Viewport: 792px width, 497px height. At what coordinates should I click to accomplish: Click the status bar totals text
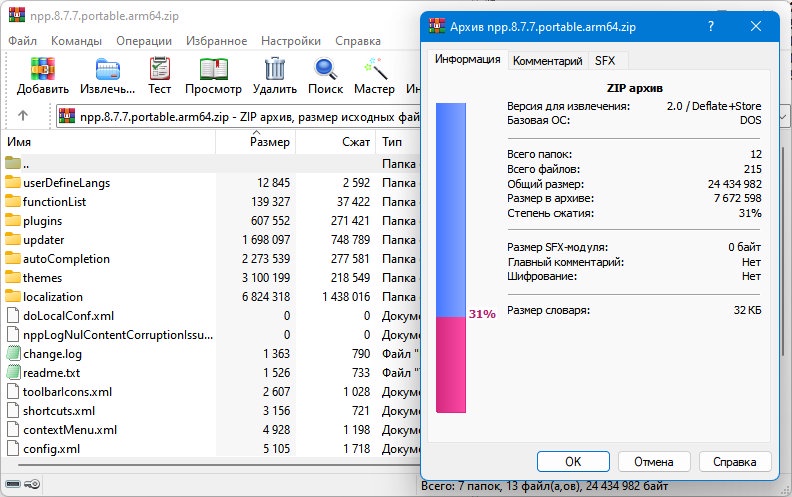coord(544,486)
